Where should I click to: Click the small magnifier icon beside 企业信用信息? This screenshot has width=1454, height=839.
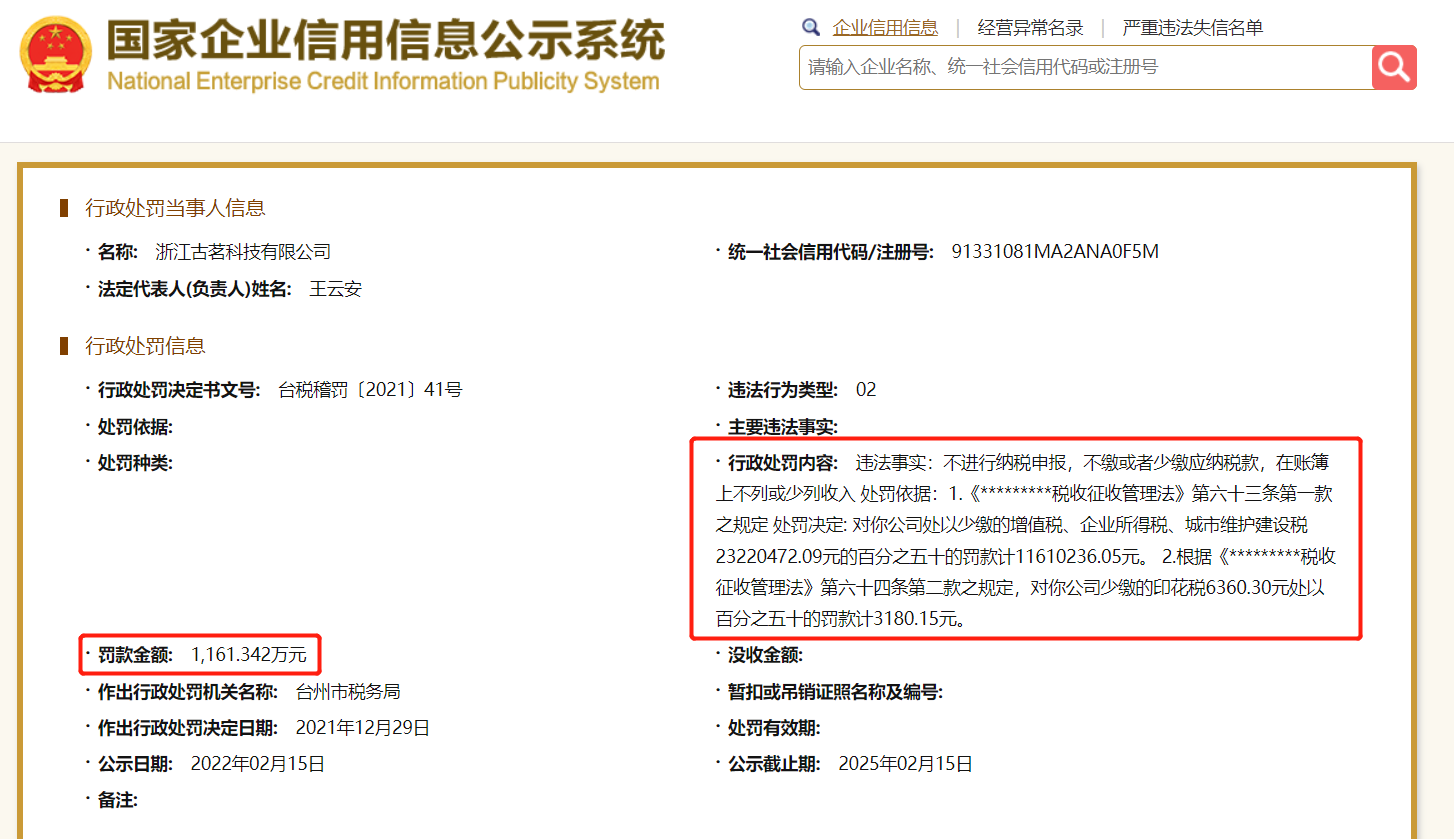pos(811,27)
